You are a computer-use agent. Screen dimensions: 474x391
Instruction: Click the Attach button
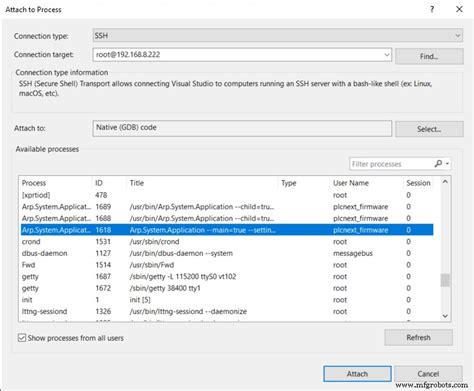click(x=357, y=374)
